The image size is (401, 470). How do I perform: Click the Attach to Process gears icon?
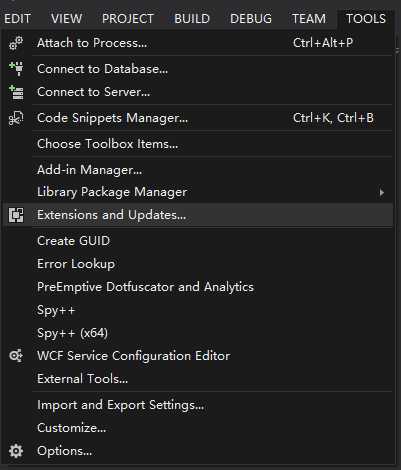[x=16, y=43]
